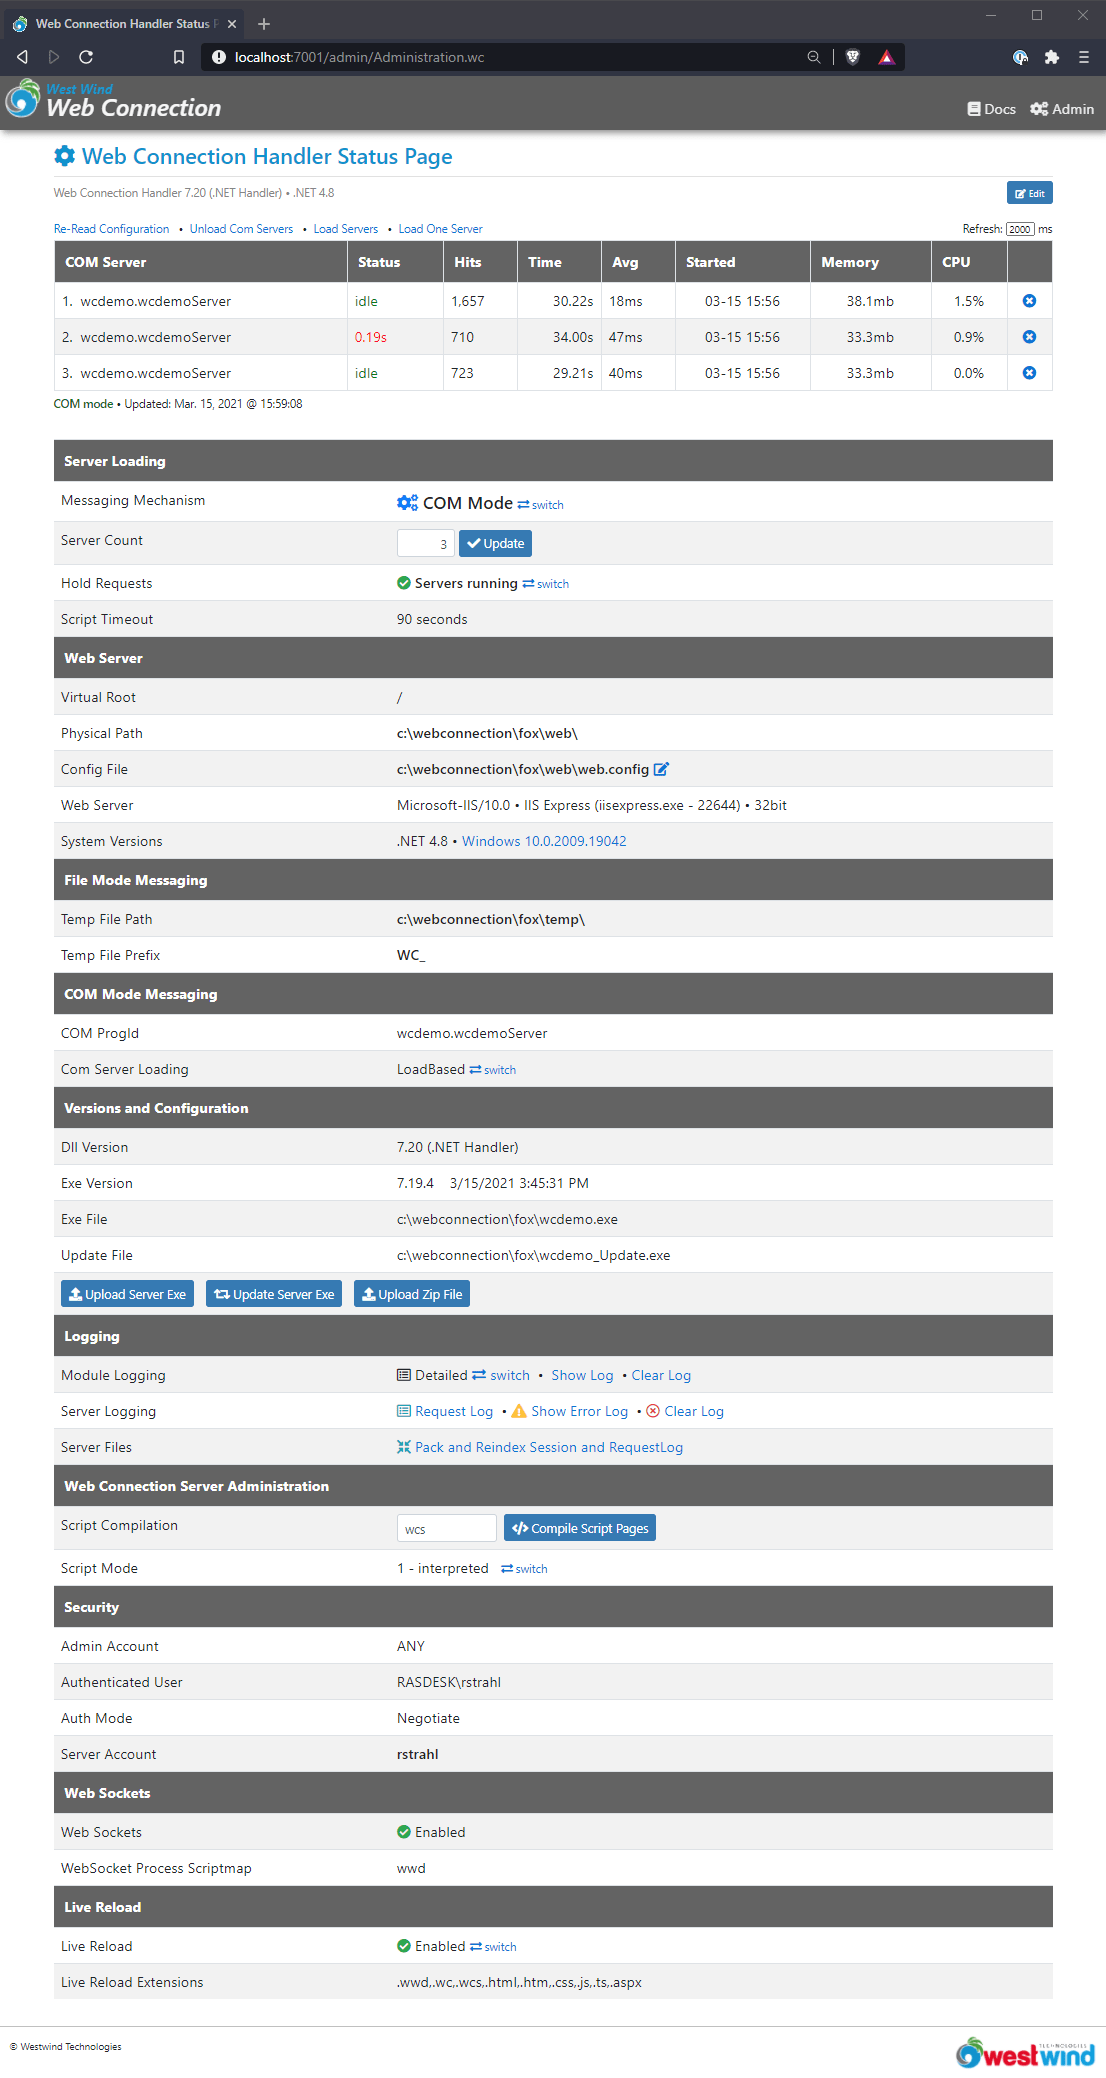Clear the Server Logging log
Viewport: 1106px width, 2078px height.
[x=694, y=1411]
